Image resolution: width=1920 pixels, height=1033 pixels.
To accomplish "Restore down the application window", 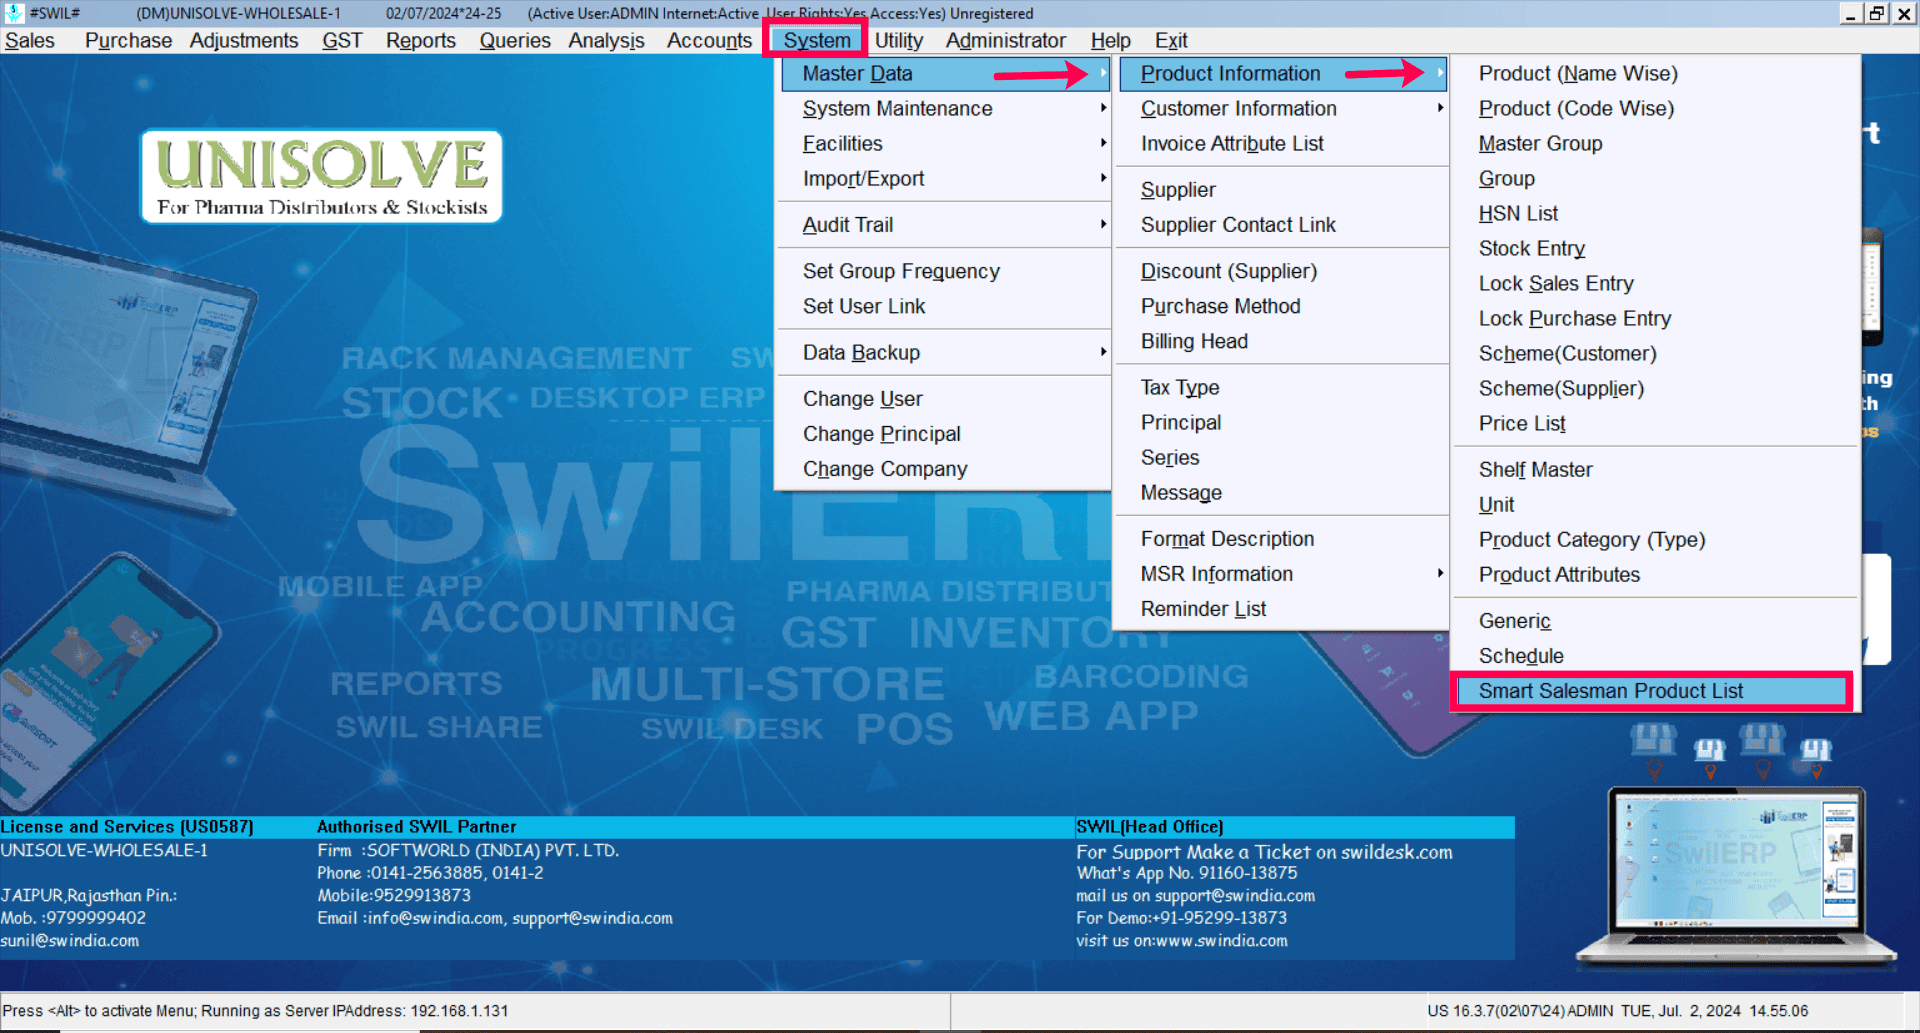I will [x=1877, y=13].
